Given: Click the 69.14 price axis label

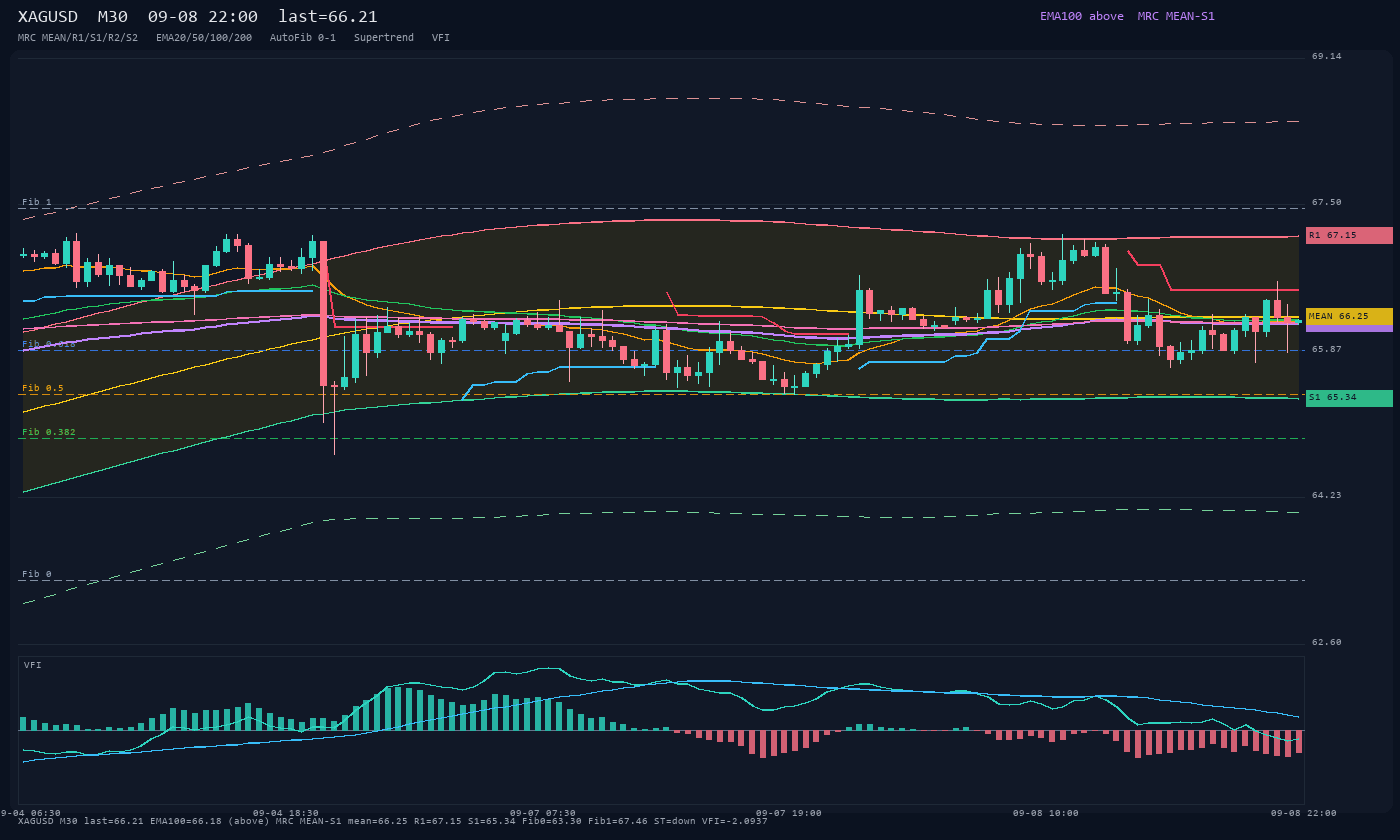Looking at the screenshot, I should [1327, 57].
